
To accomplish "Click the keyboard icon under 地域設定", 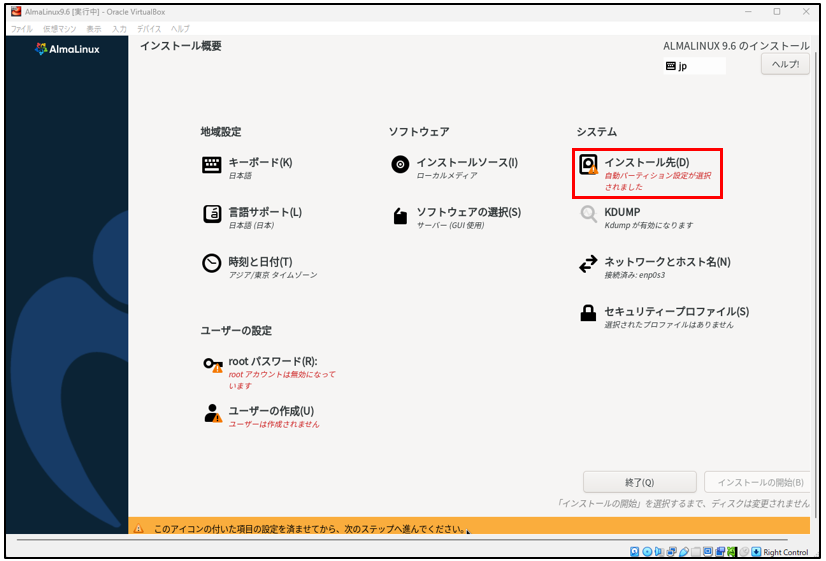I will point(212,166).
